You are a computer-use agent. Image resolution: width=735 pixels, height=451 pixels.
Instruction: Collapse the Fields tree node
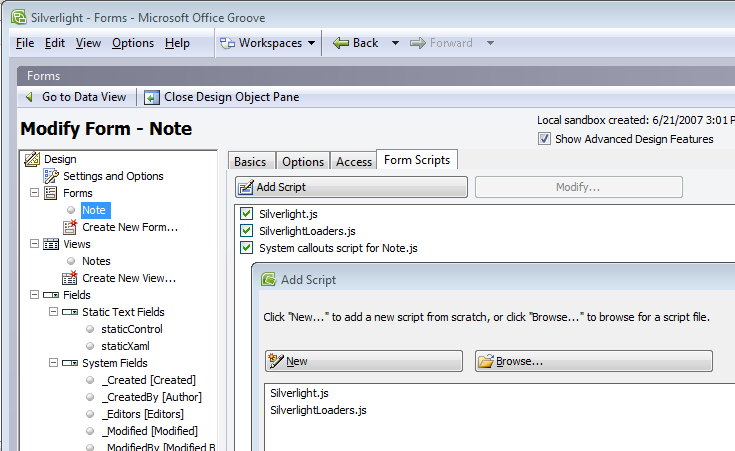coord(34,294)
